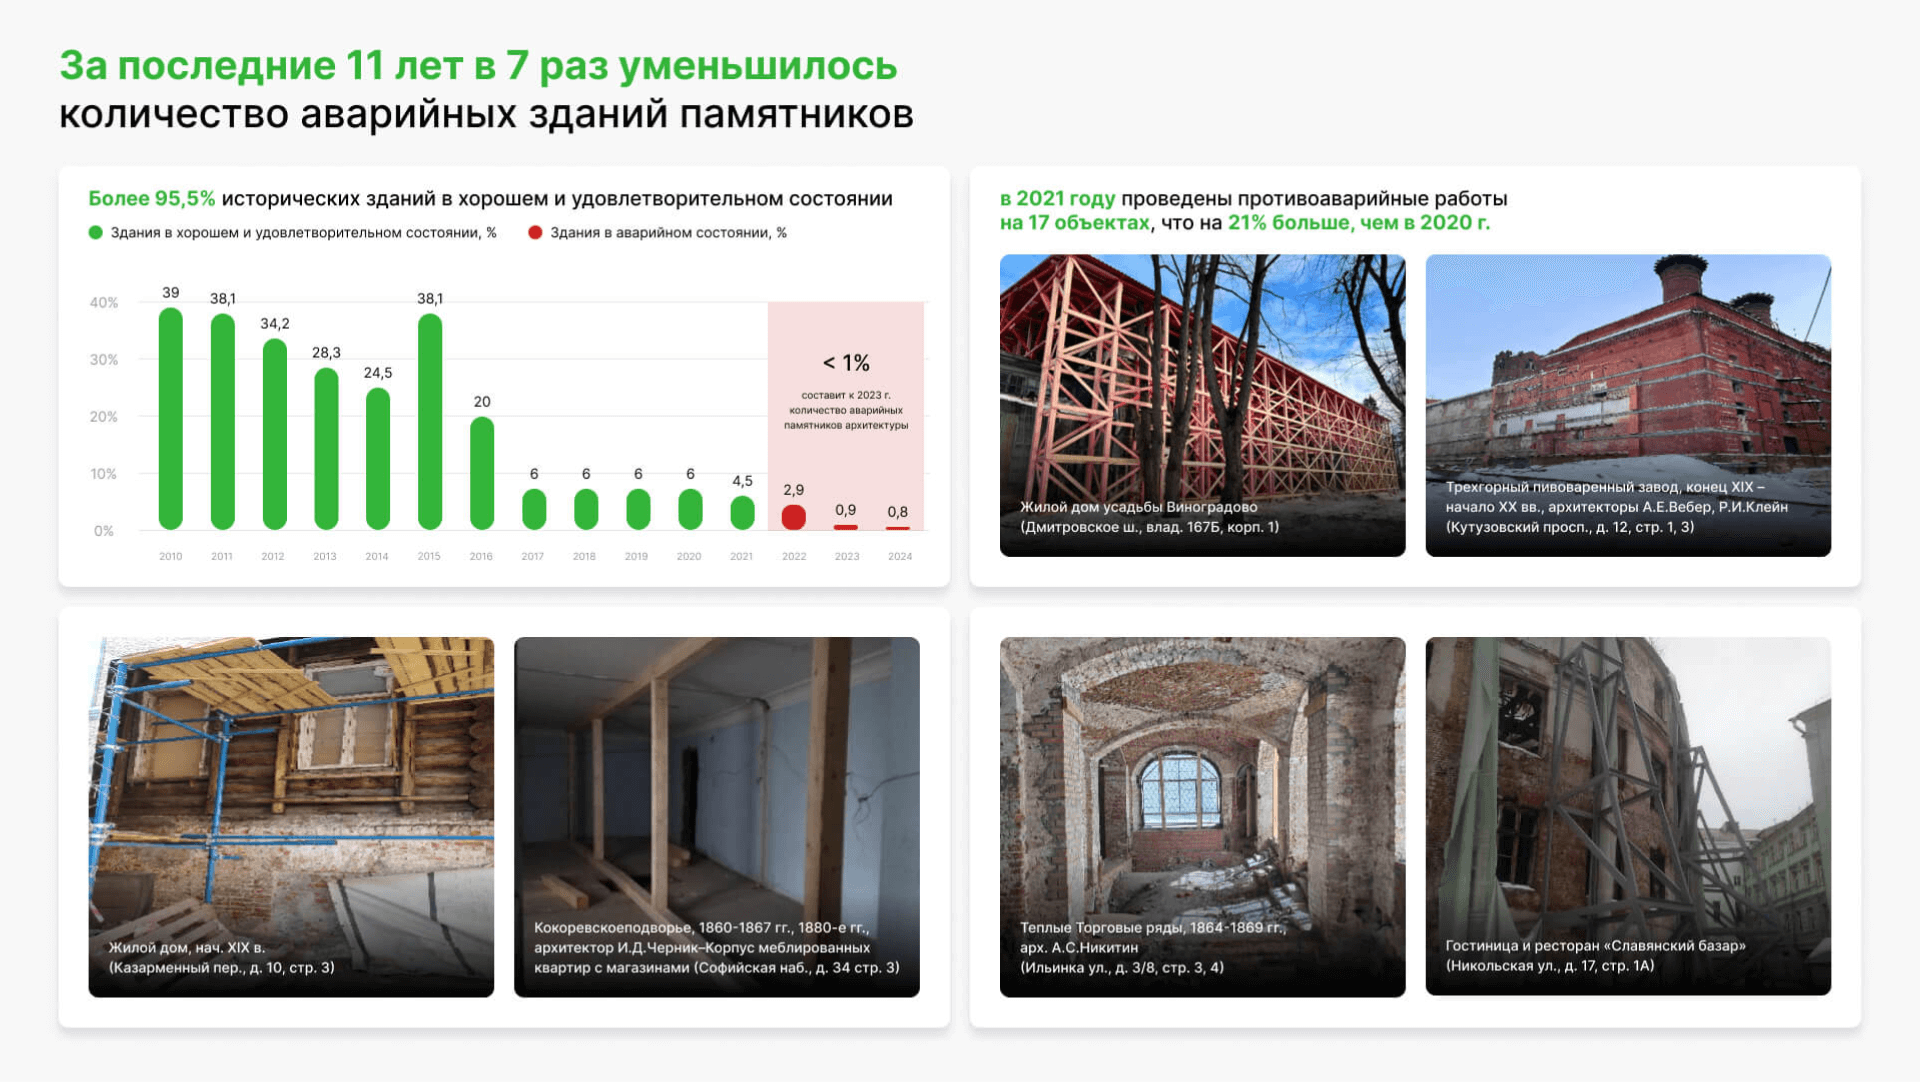
Task: Click the 2023 red marker labeled 0,9
Action: (x=846, y=527)
